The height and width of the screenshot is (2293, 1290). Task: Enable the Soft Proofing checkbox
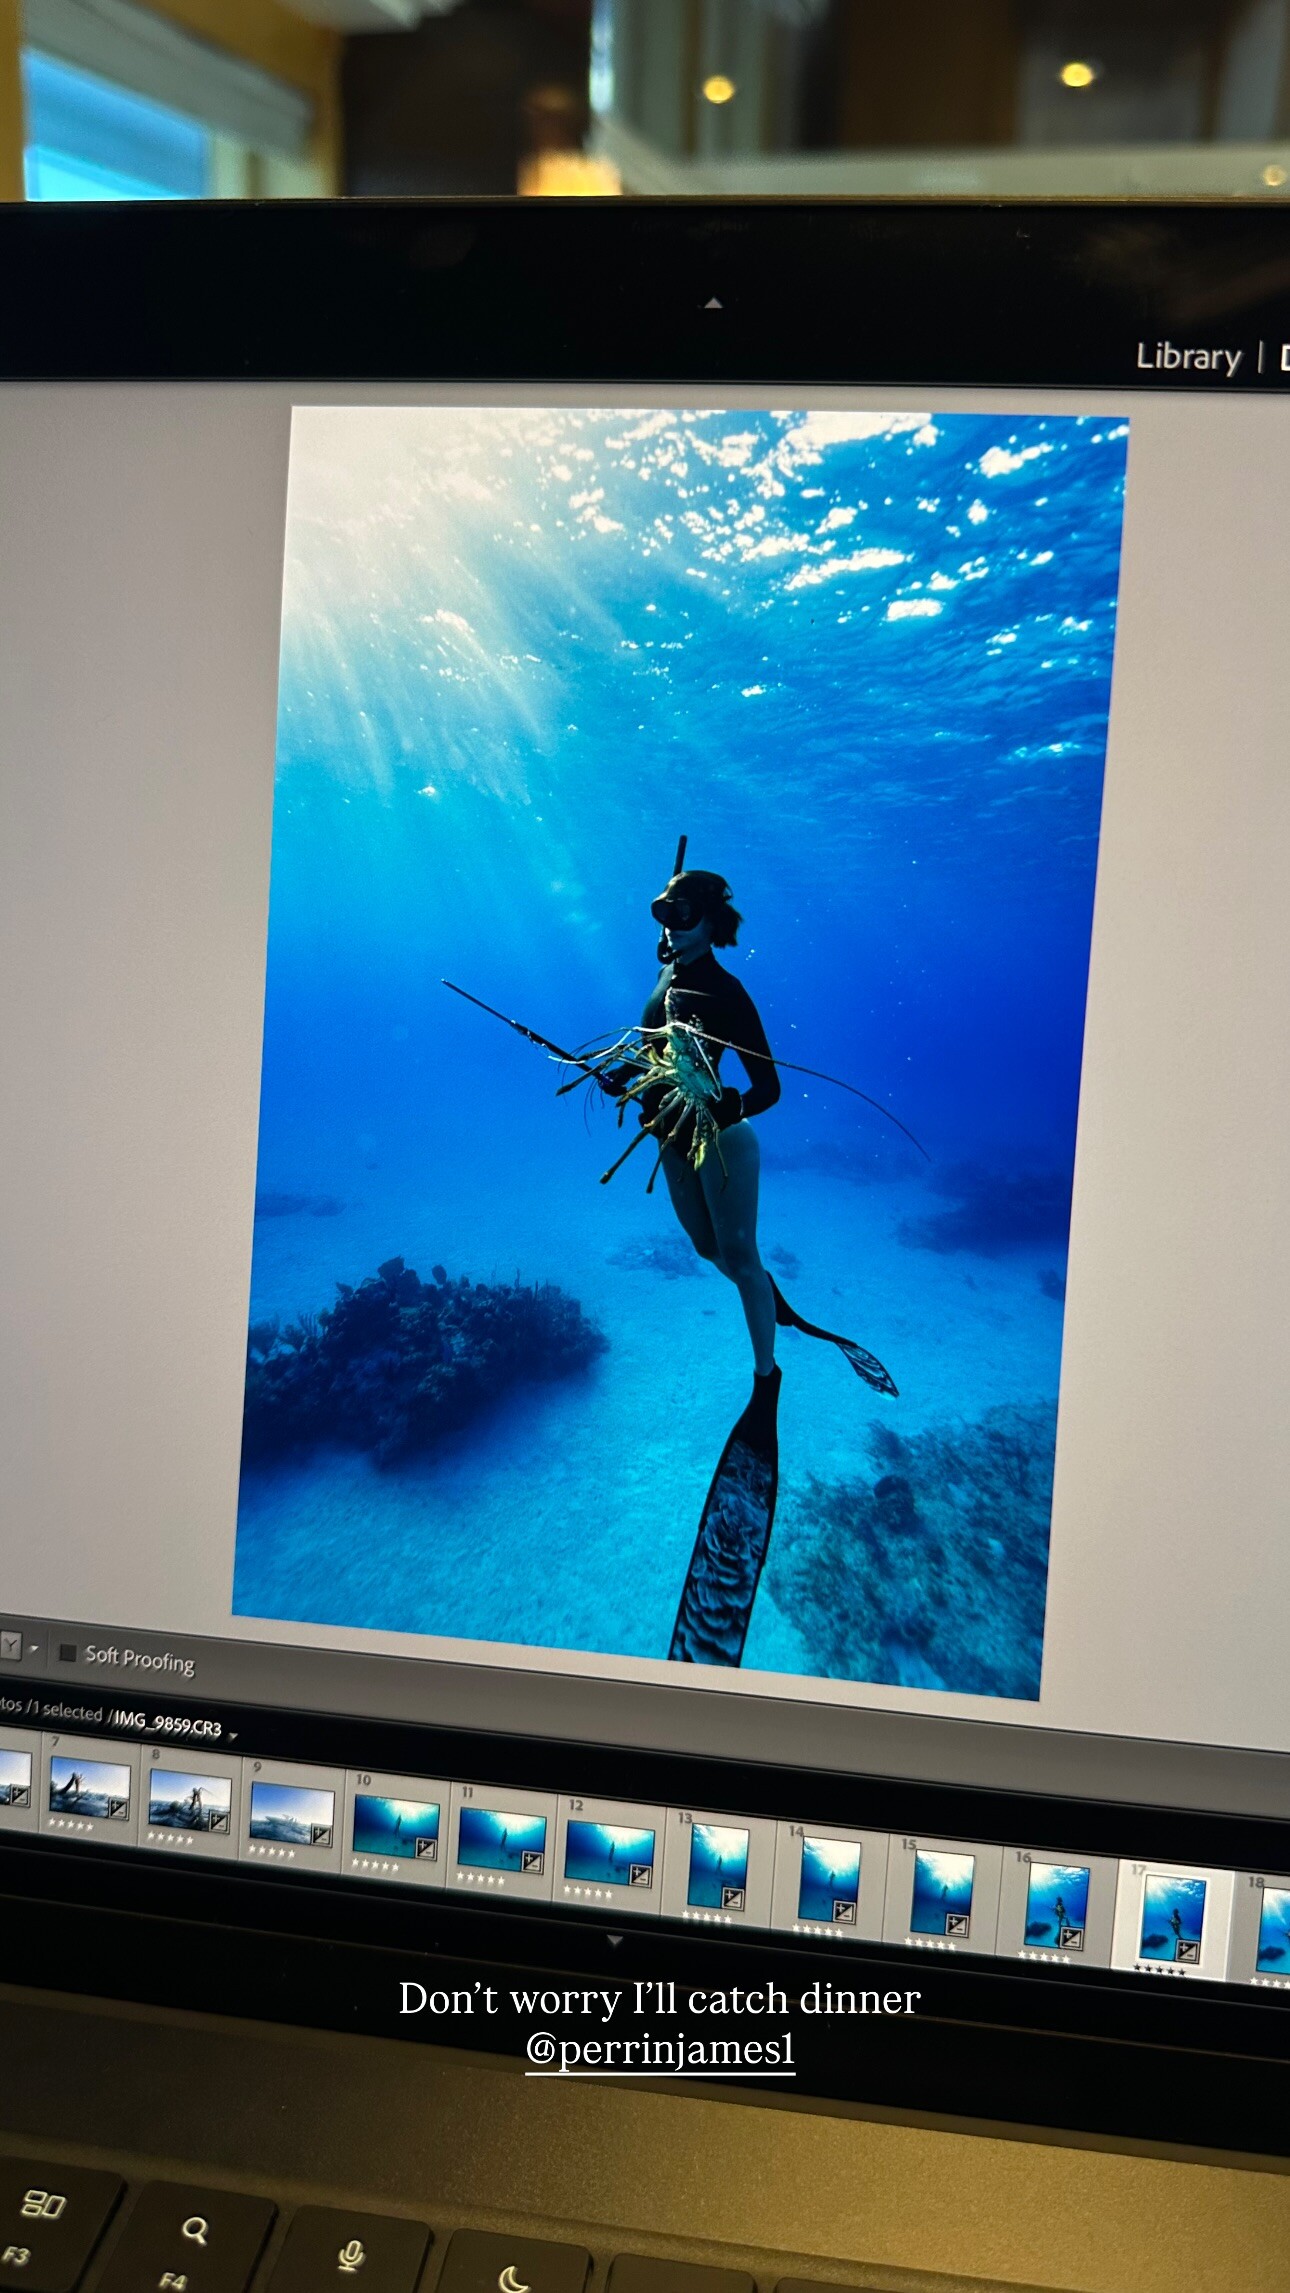[68, 1653]
